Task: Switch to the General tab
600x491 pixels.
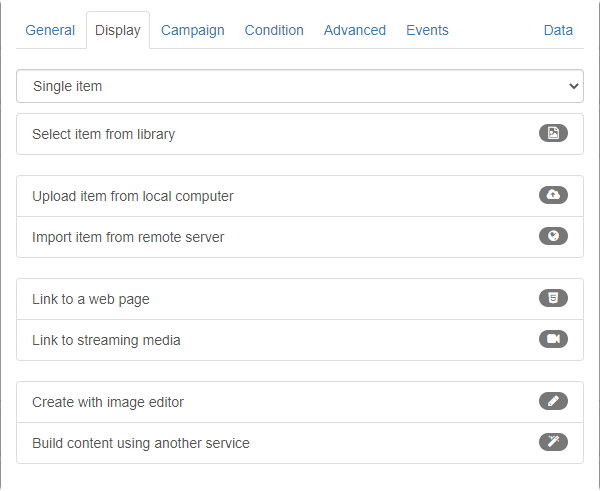Action: 50,30
